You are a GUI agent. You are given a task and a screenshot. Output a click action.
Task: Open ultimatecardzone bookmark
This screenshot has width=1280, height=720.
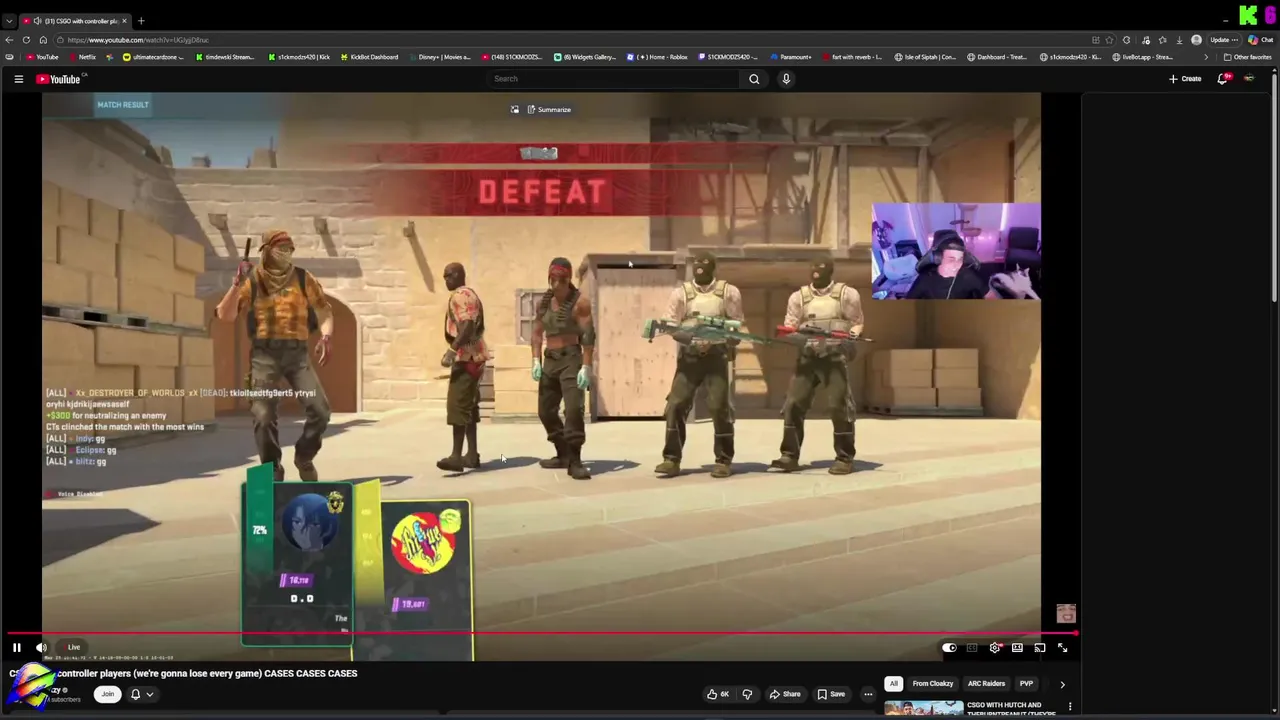(153, 57)
